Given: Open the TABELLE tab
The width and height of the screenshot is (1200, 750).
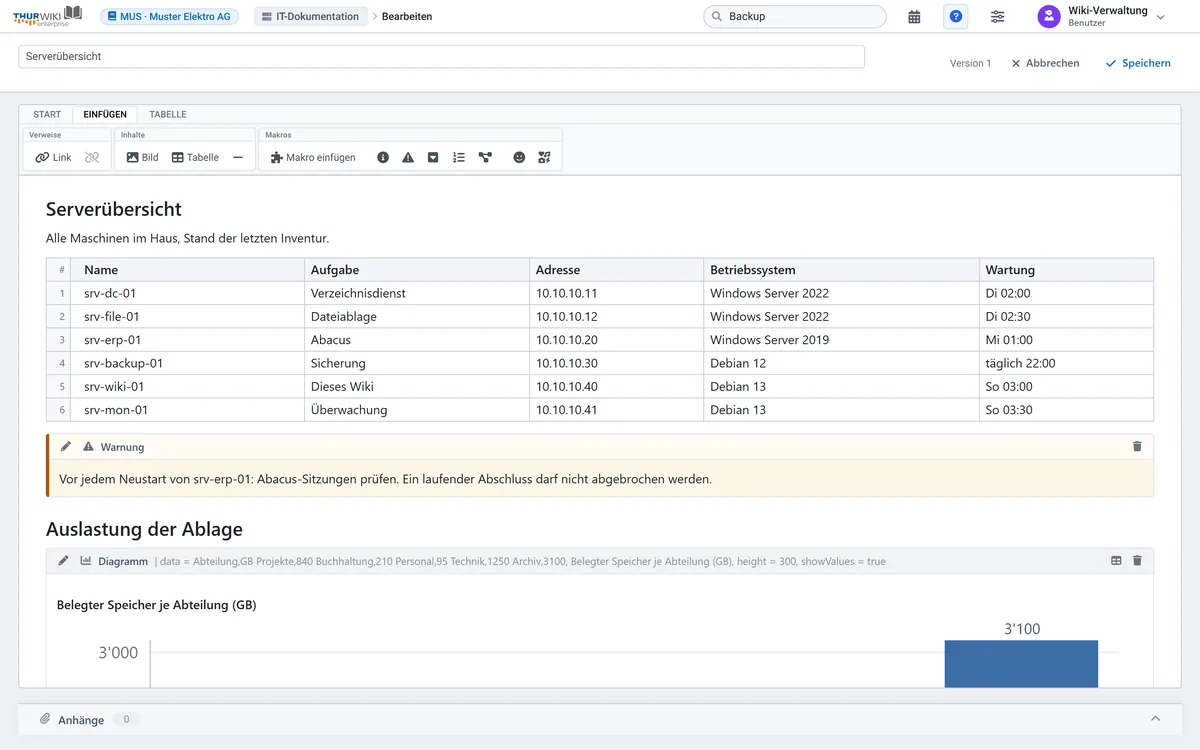Looking at the screenshot, I should point(168,114).
